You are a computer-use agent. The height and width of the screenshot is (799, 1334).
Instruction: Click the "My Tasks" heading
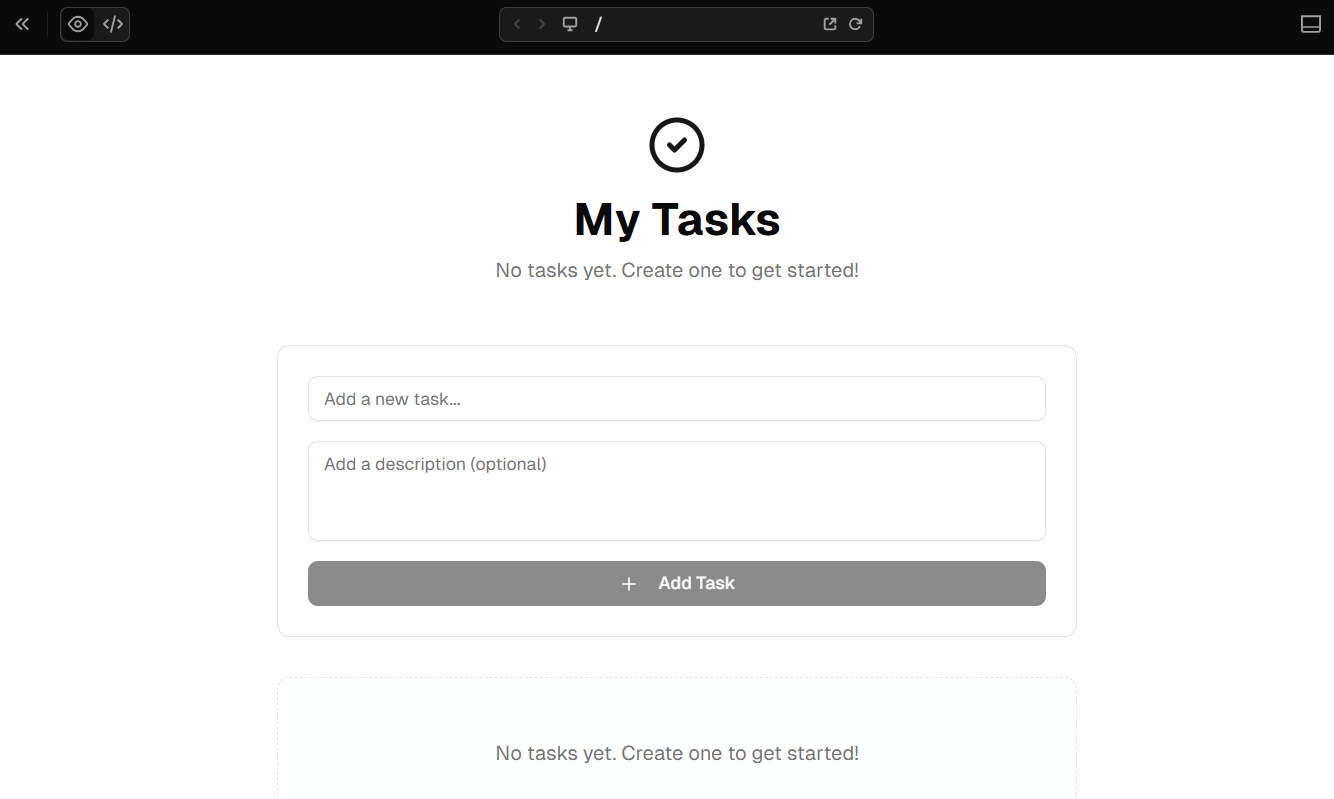coord(677,220)
